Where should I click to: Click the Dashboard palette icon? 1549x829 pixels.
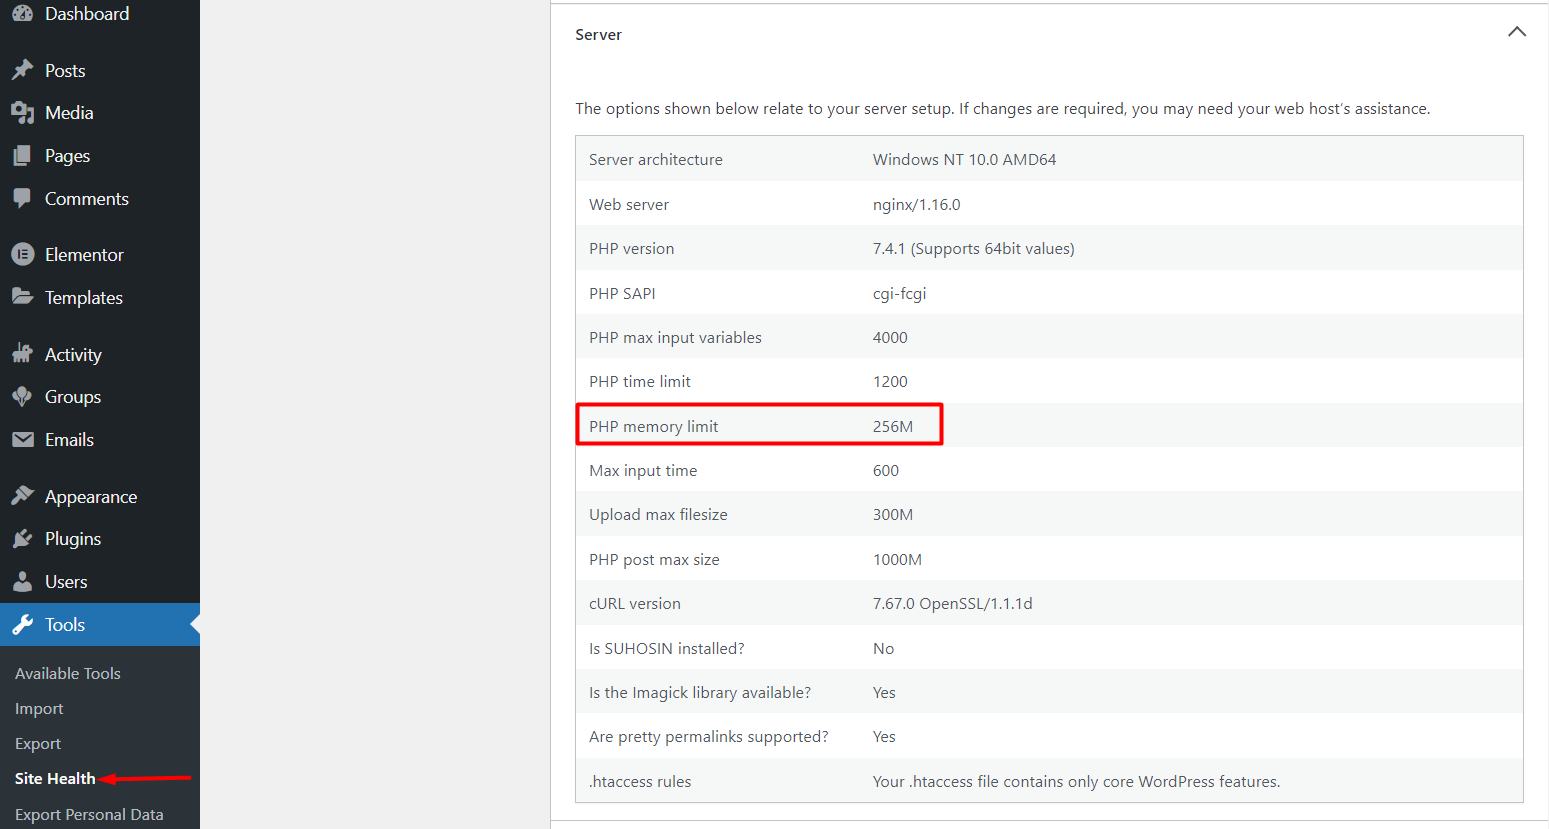22,13
